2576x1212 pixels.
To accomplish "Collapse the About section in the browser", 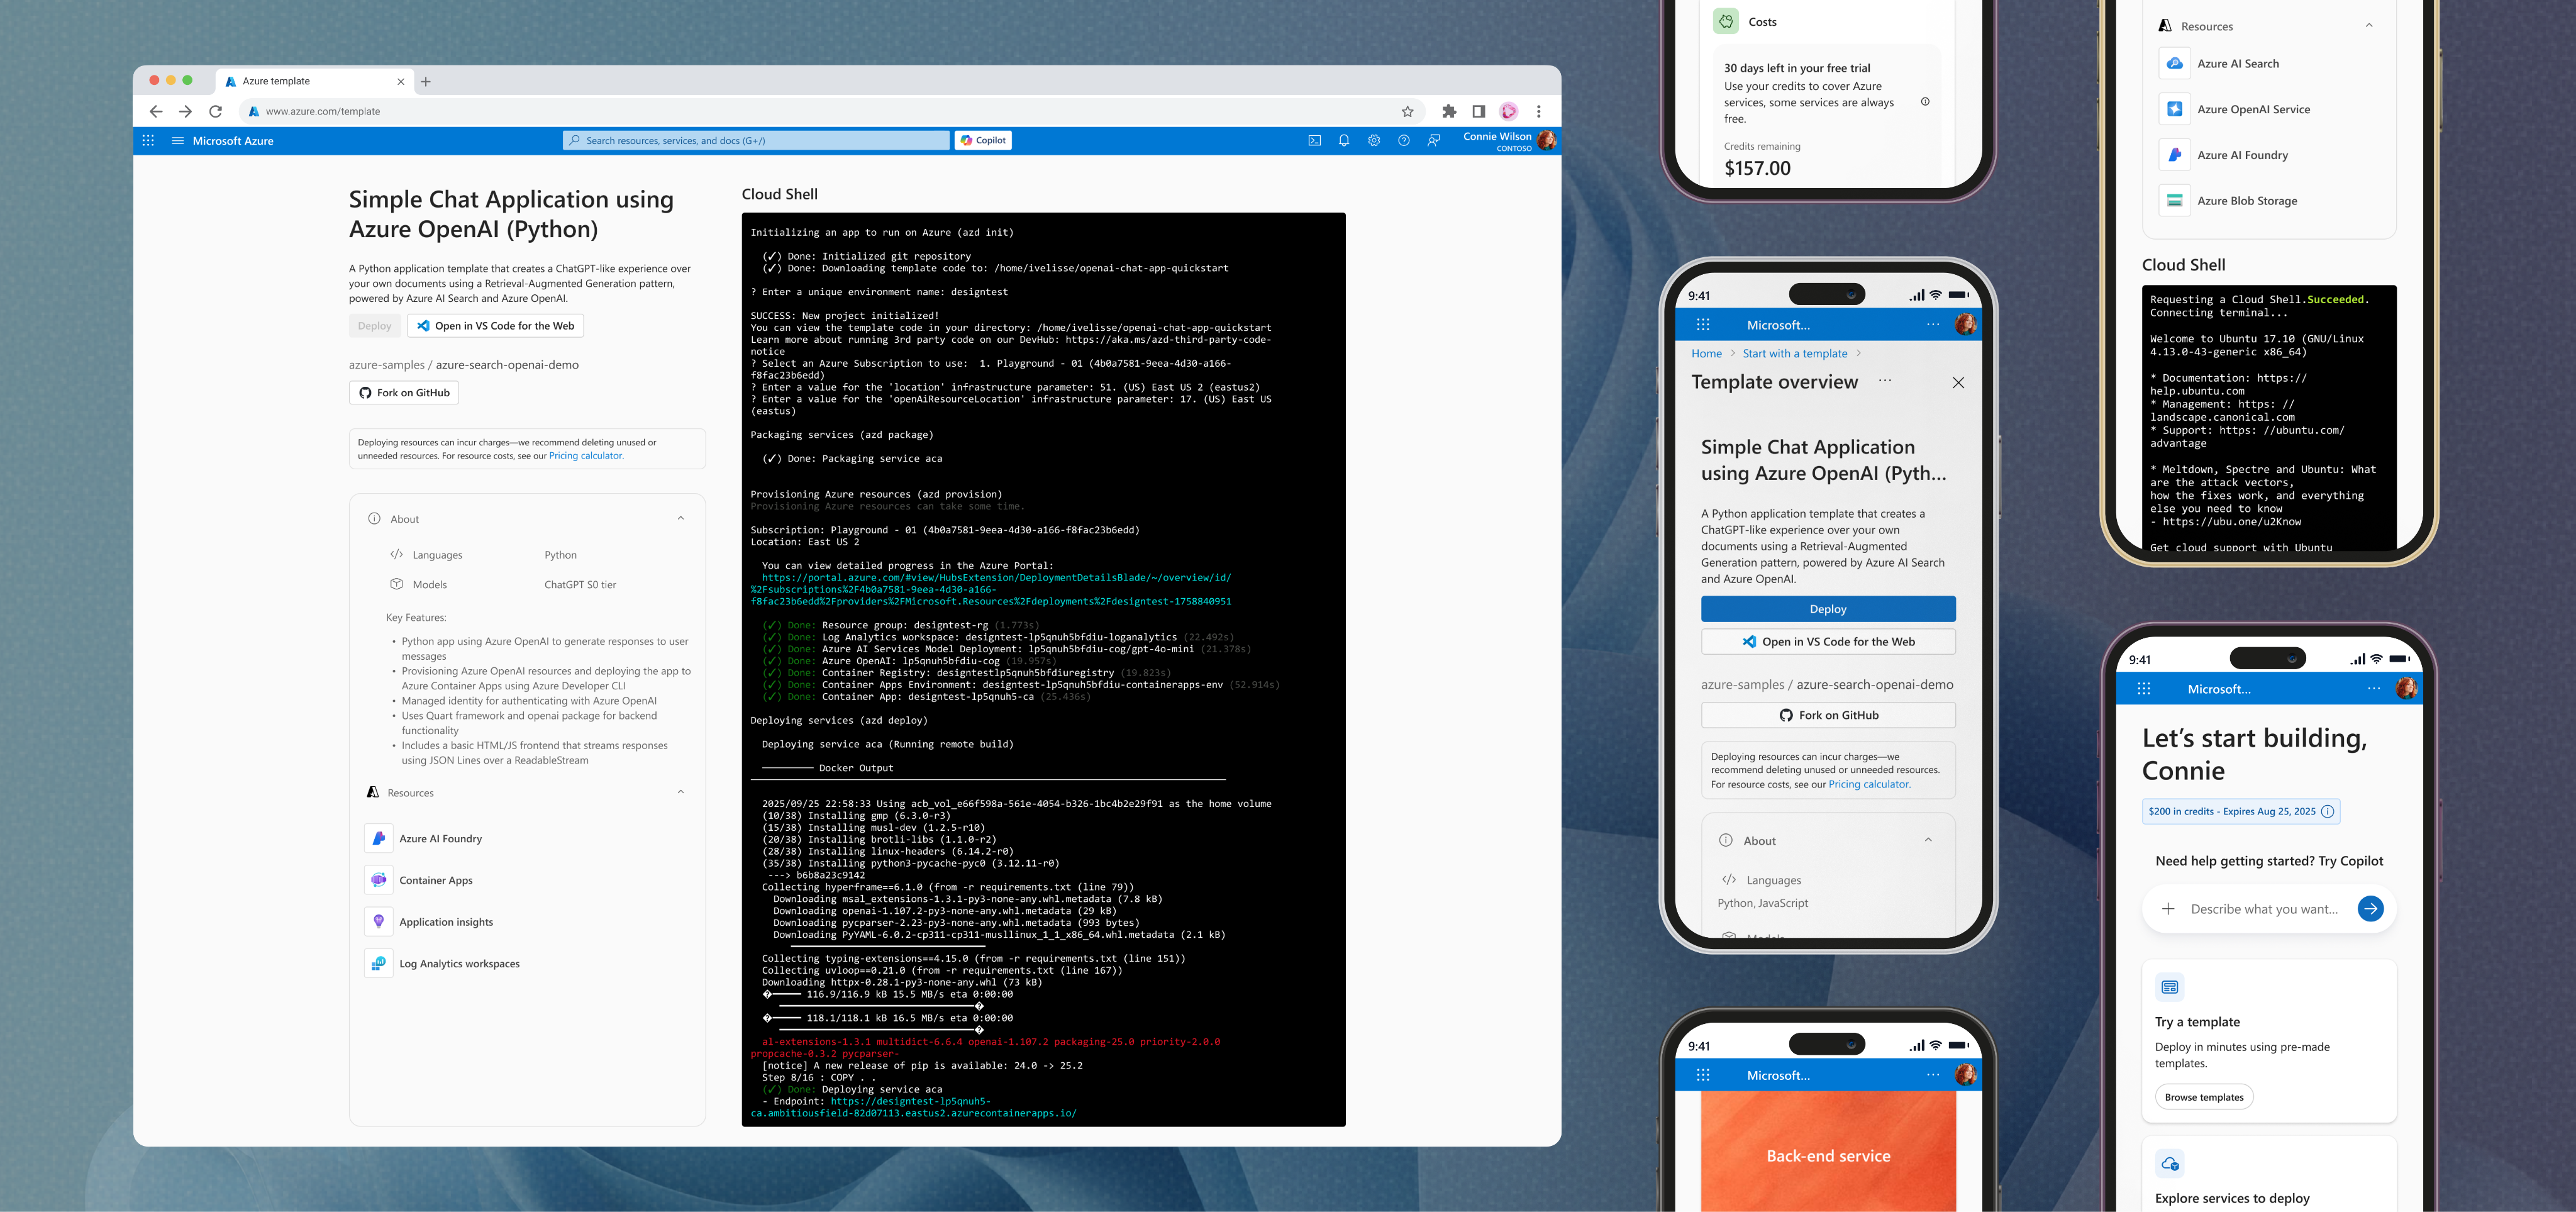I will (x=681, y=518).
